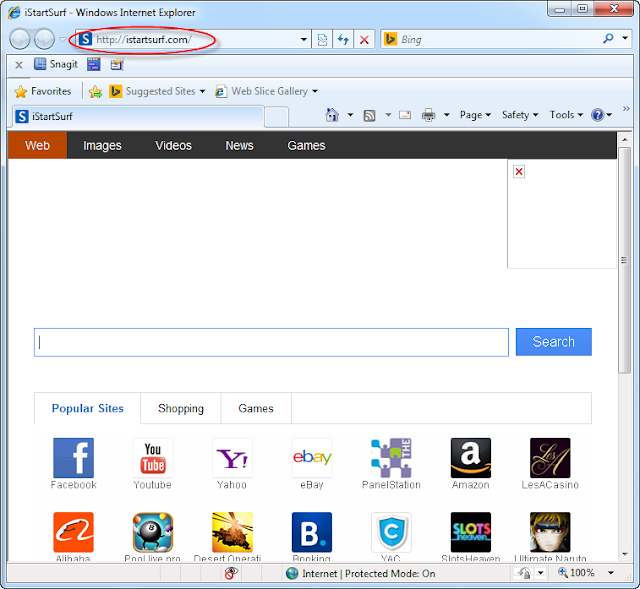640x589 pixels.
Task: Switch to the Videos tab
Action: [x=173, y=145]
